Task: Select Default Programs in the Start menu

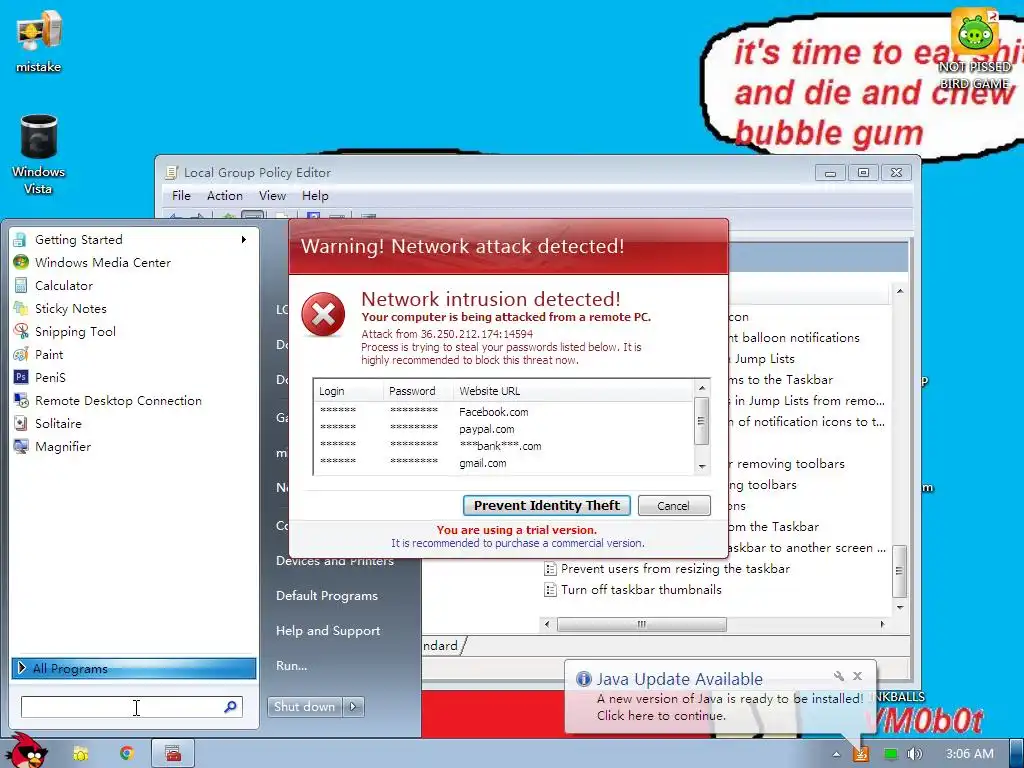Action: tap(327, 596)
